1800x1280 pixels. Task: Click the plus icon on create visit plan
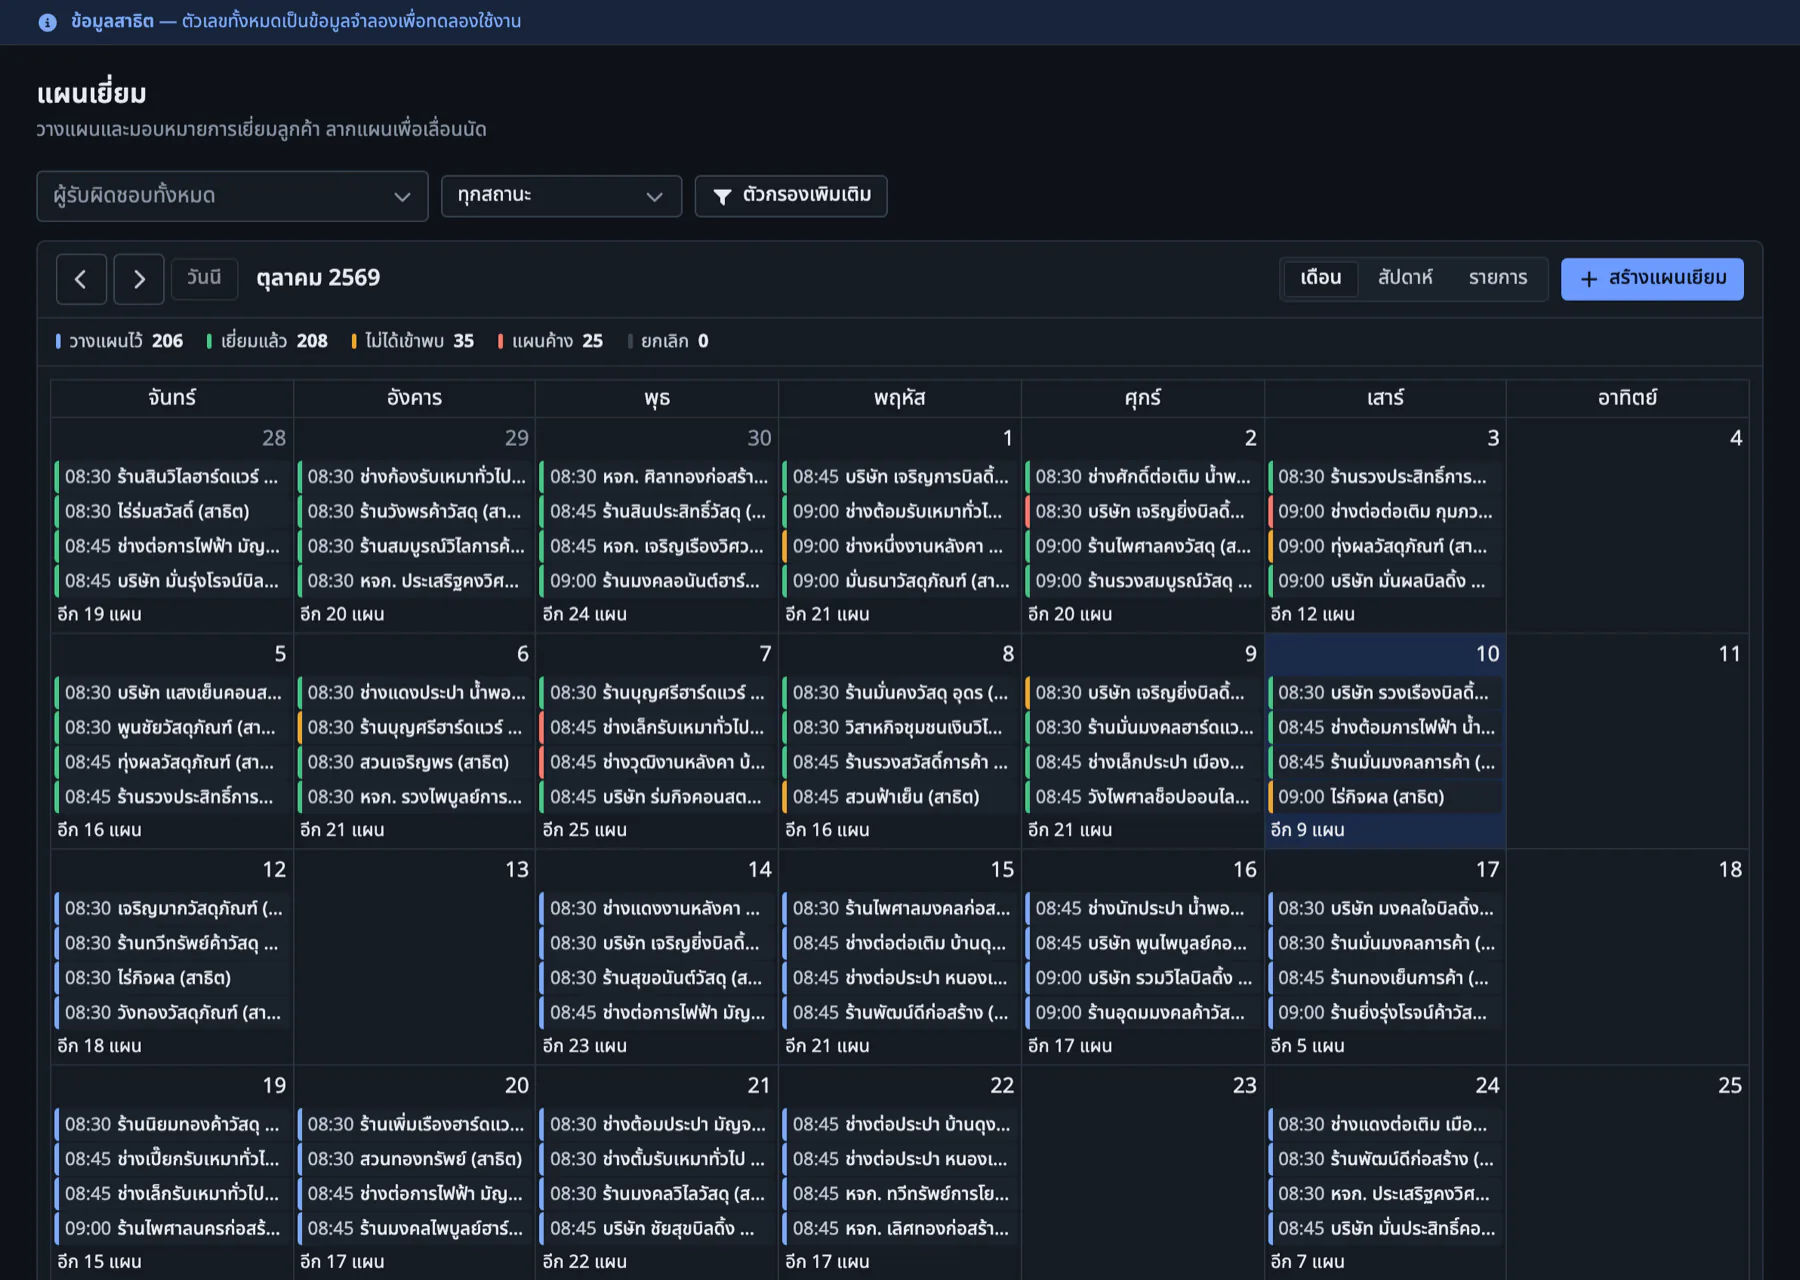1589,279
